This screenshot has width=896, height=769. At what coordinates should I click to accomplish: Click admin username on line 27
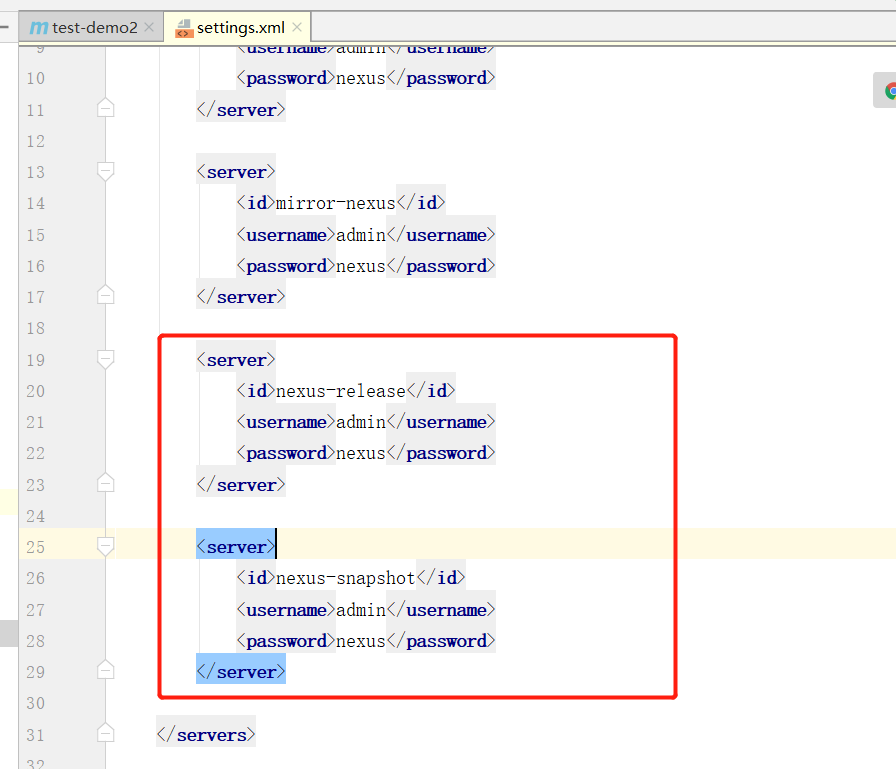(361, 610)
